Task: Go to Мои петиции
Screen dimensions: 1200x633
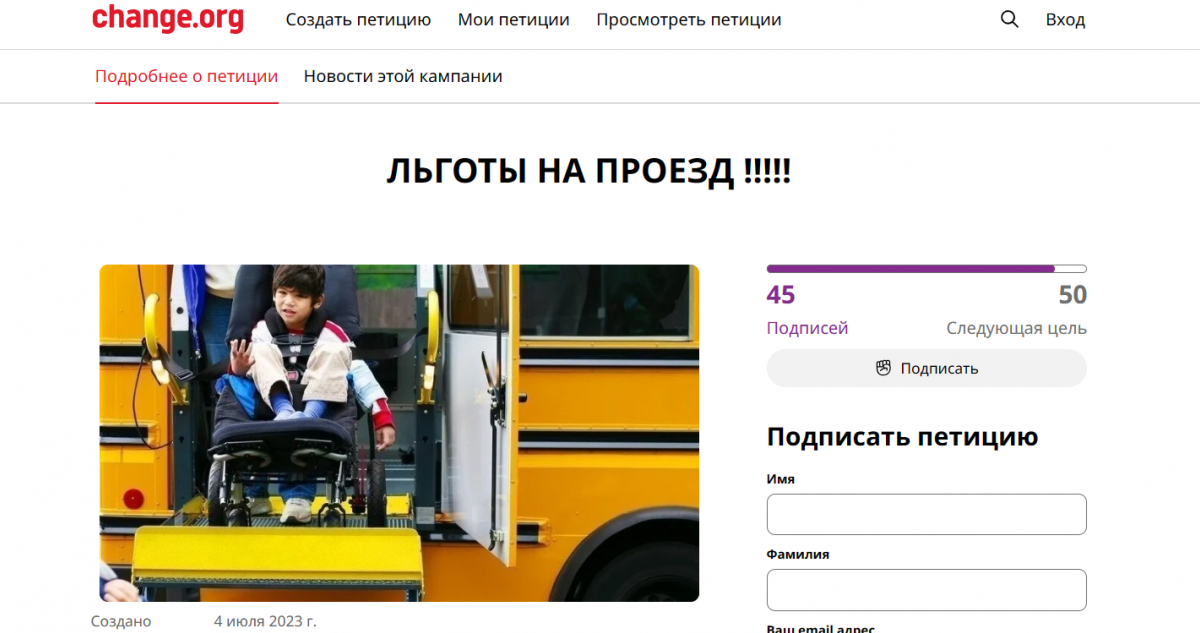Action: tap(513, 20)
